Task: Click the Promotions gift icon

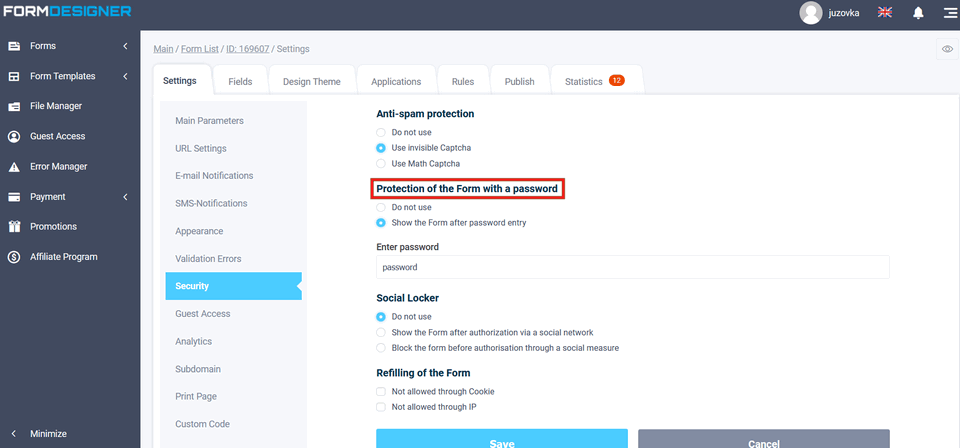Action: (x=14, y=227)
